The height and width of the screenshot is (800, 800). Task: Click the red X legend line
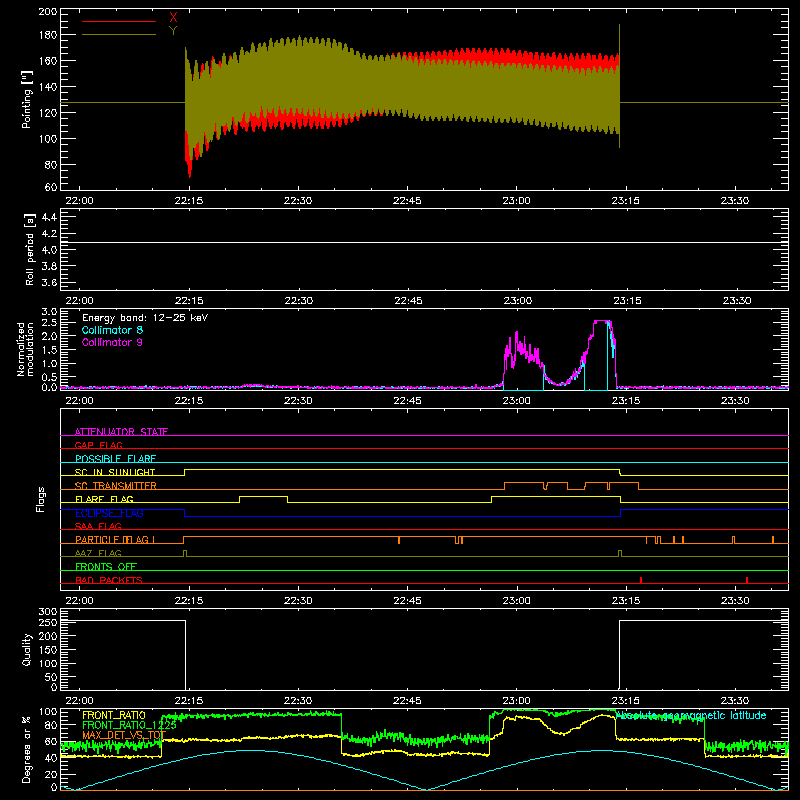pyautogui.click(x=118, y=21)
